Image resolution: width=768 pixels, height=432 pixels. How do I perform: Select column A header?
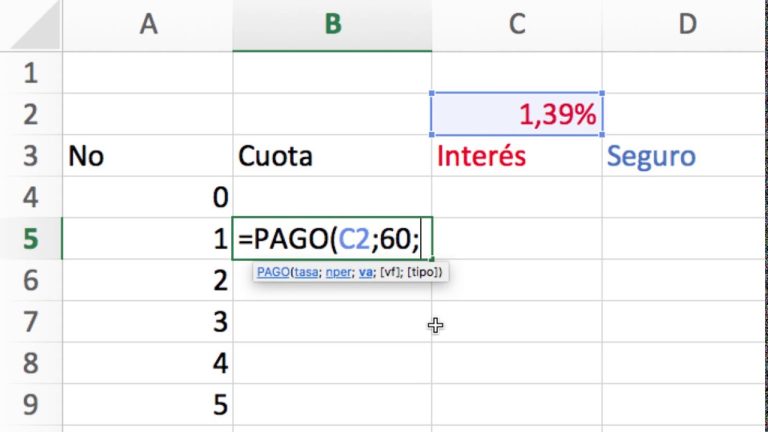point(148,24)
